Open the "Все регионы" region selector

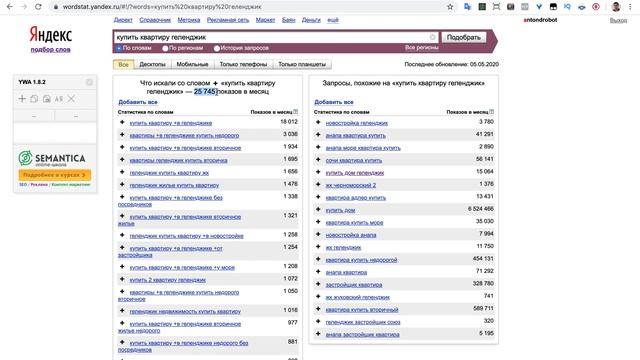(421, 48)
